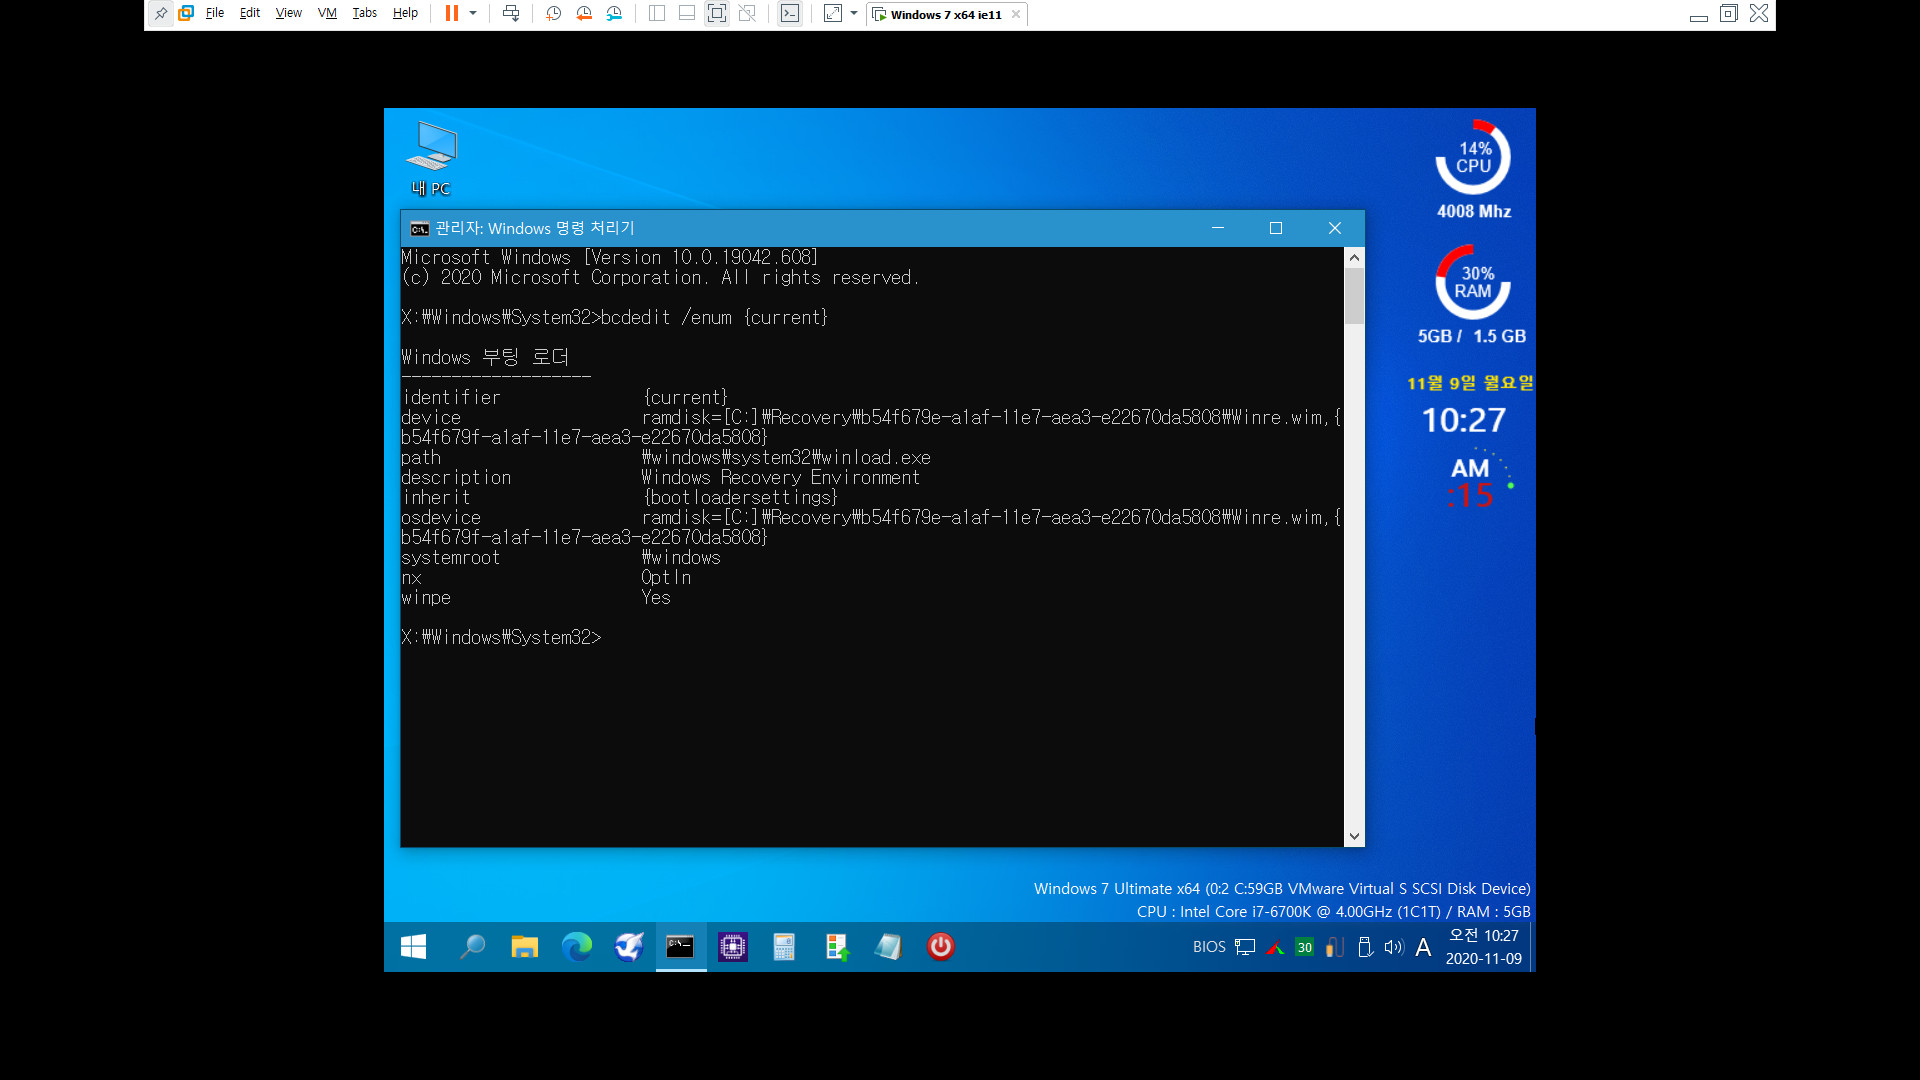The image size is (1920, 1080).
Task: Close the Windows 7 x64 ie11 tab
Action: pyautogui.click(x=1016, y=15)
